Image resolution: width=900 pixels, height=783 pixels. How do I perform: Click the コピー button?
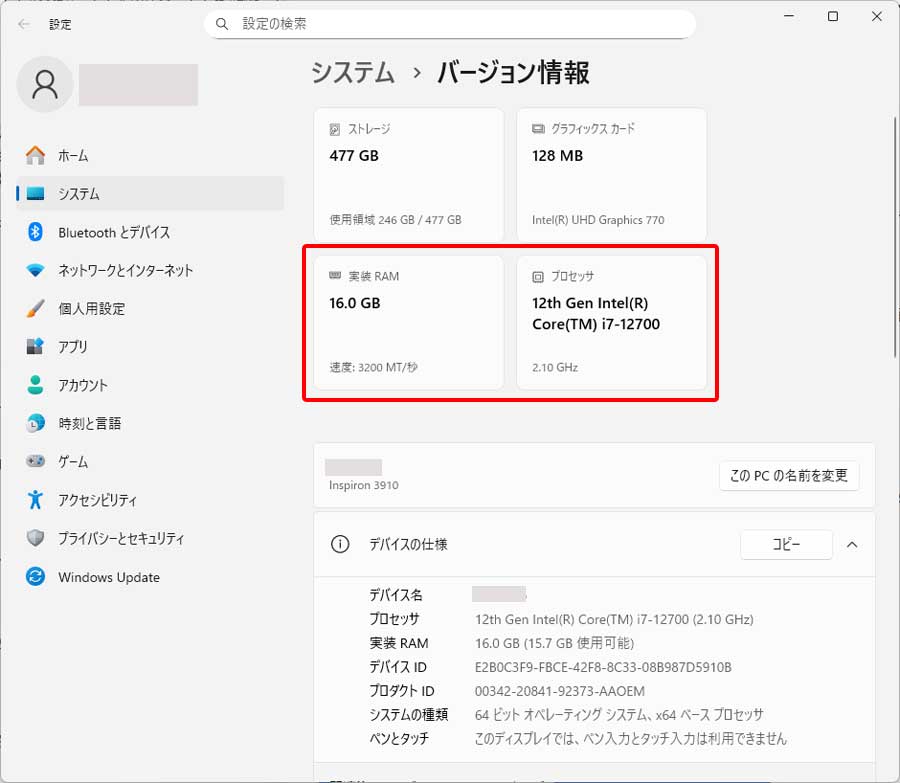pyautogui.click(x=786, y=545)
